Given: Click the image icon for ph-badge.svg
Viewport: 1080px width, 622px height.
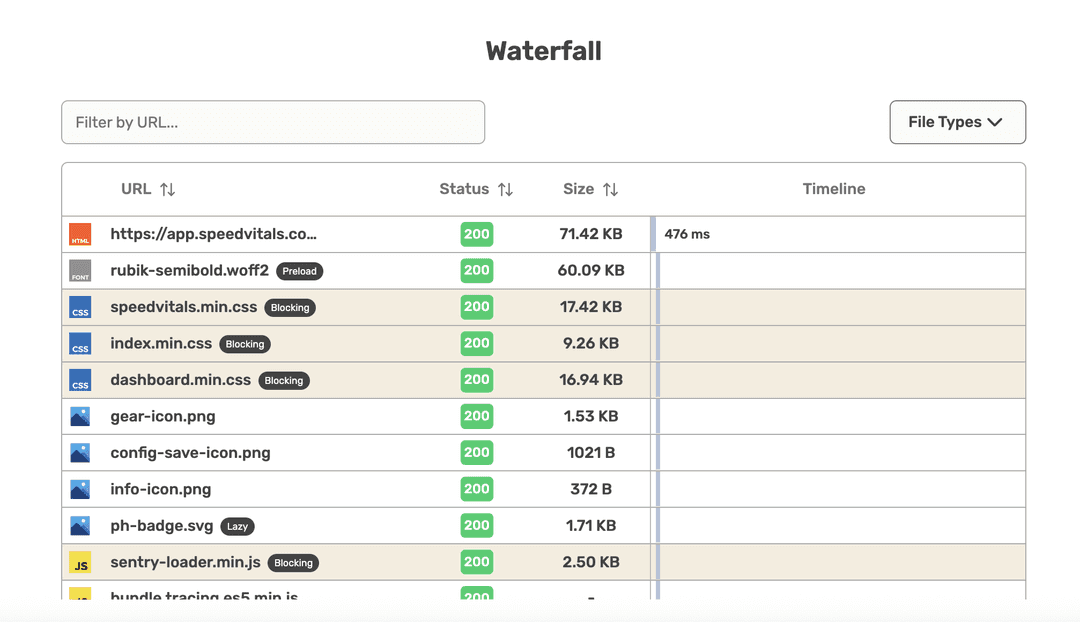Looking at the screenshot, I should pos(80,526).
